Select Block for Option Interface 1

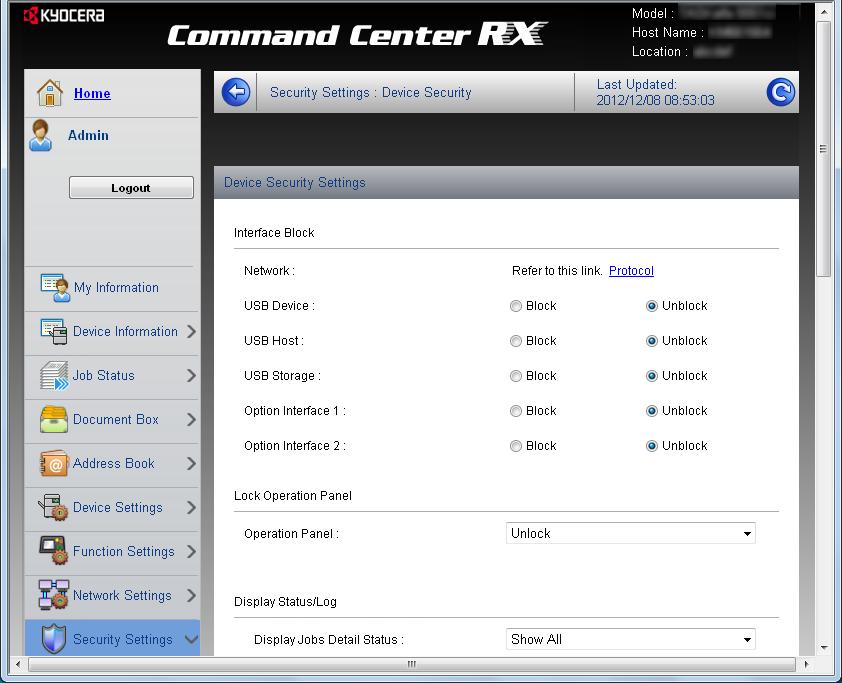pos(516,411)
